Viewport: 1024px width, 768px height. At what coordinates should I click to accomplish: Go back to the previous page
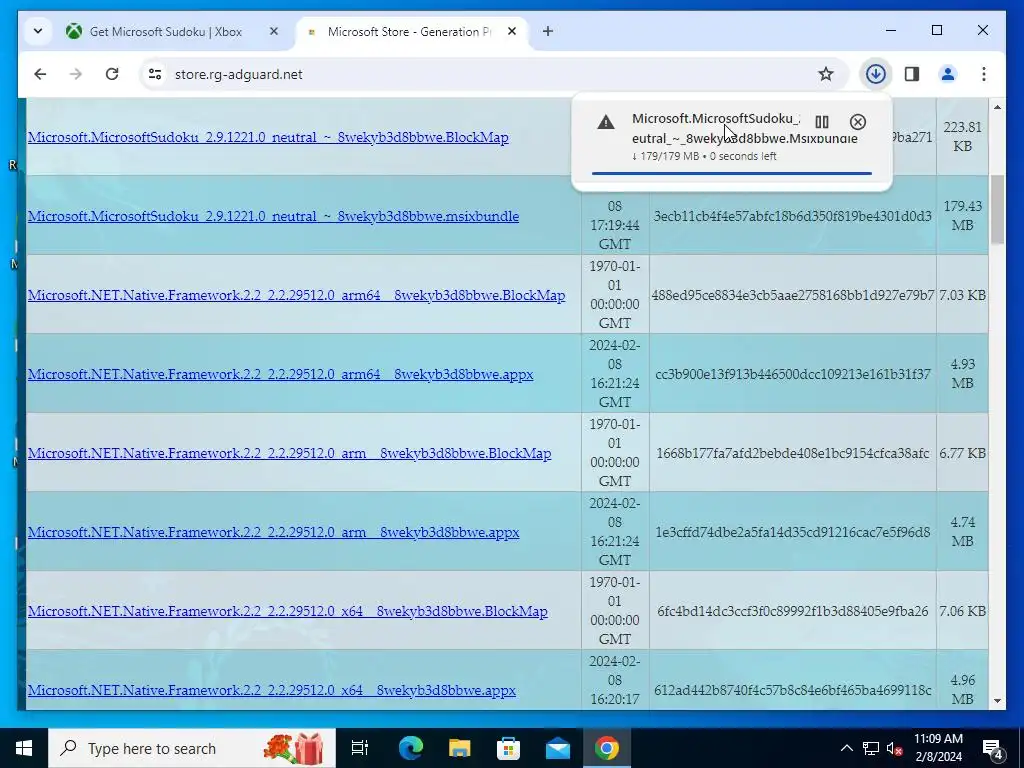[40, 74]
